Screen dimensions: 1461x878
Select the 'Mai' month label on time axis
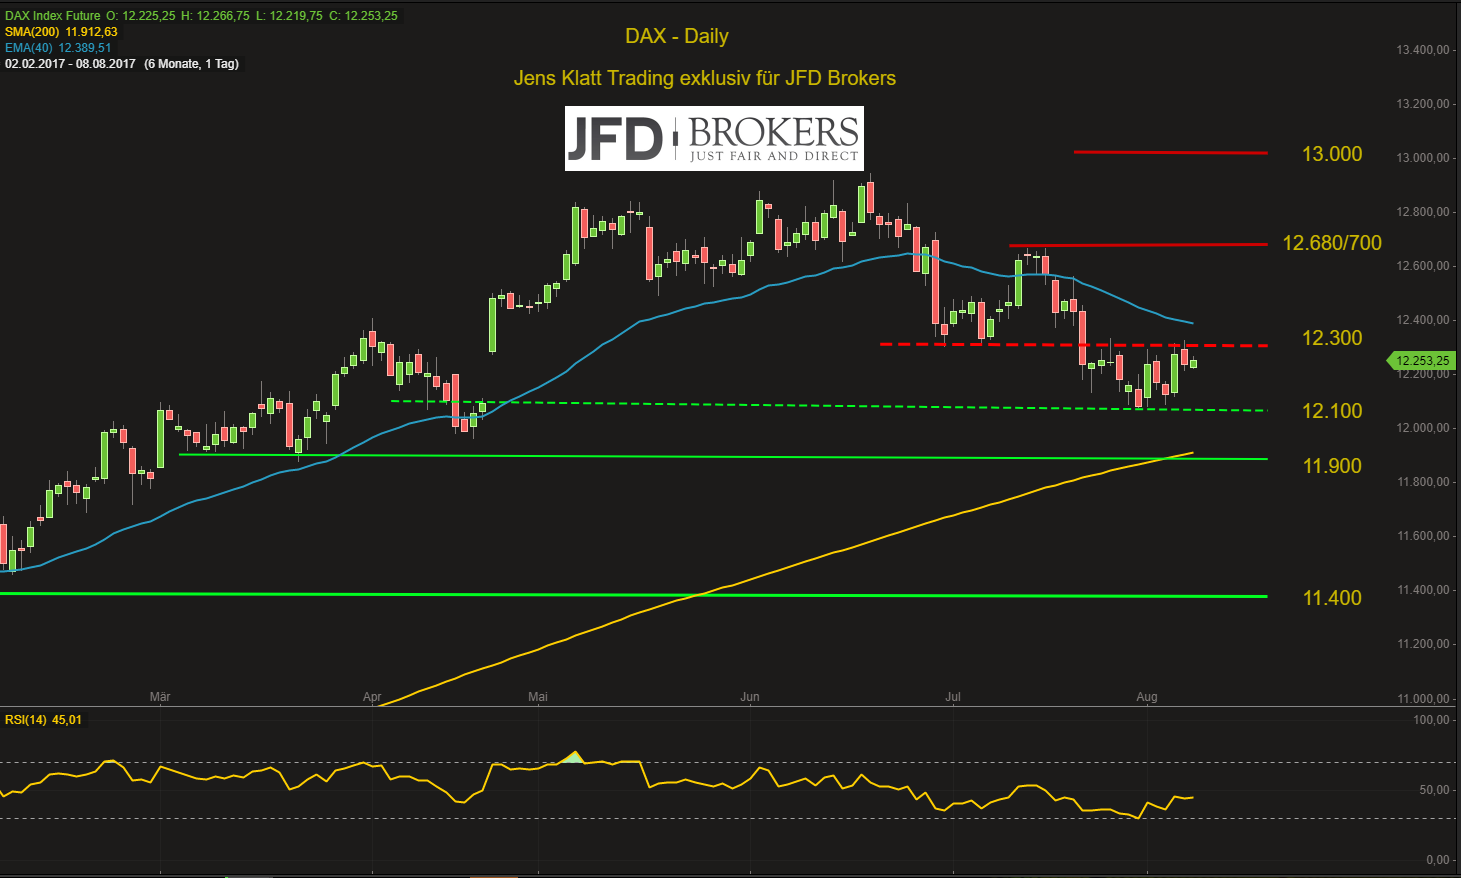click(538, 697)
